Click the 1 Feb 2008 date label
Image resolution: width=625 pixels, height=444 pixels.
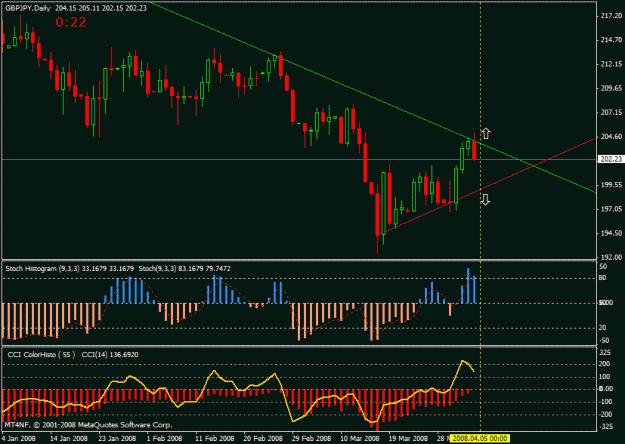(x=164, y=438)
